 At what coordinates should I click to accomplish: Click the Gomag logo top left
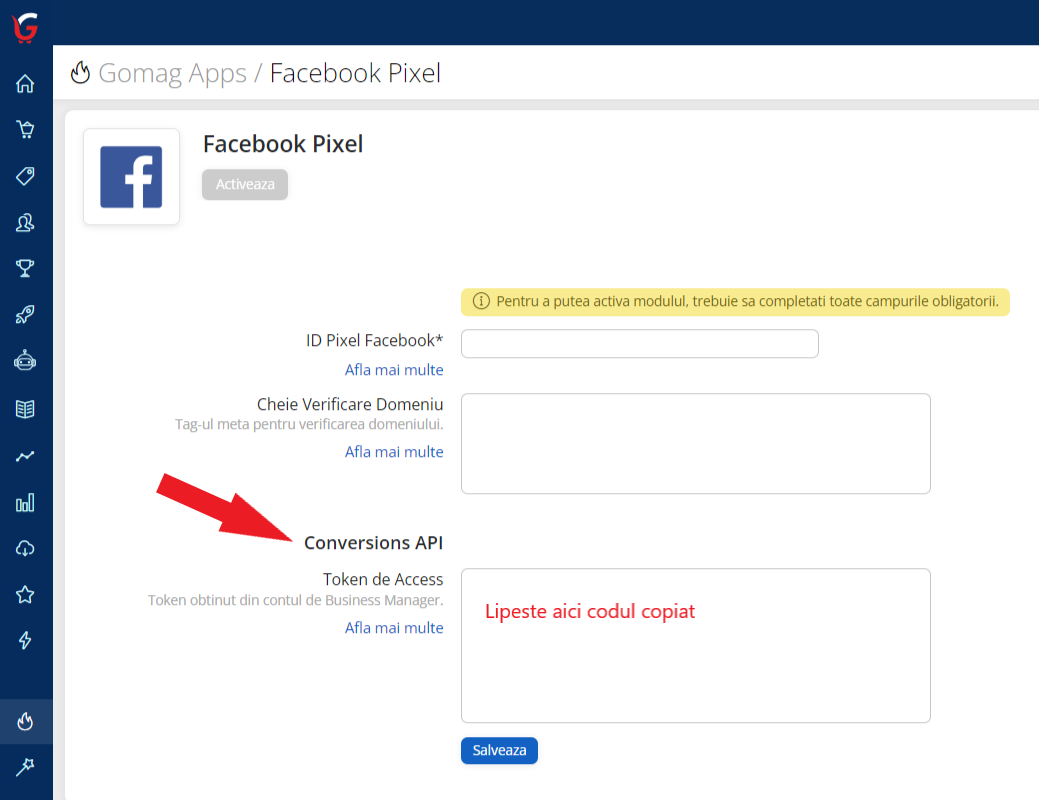pos(23,27)
